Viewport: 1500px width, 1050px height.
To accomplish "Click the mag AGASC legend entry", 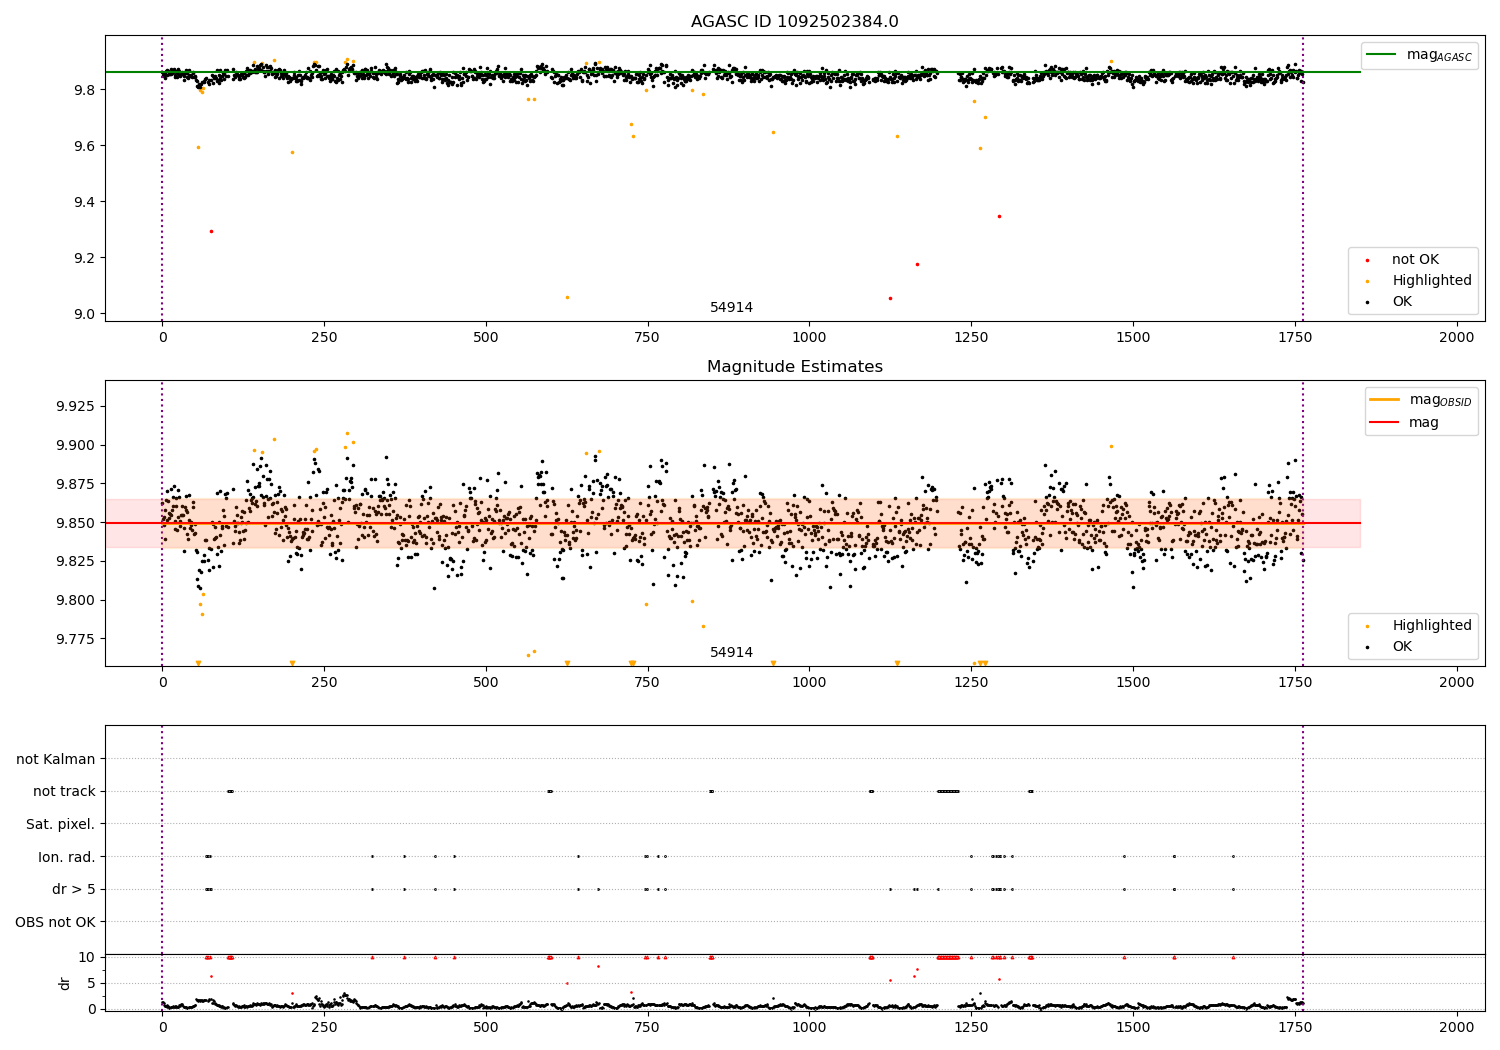I will point(1419,55).
